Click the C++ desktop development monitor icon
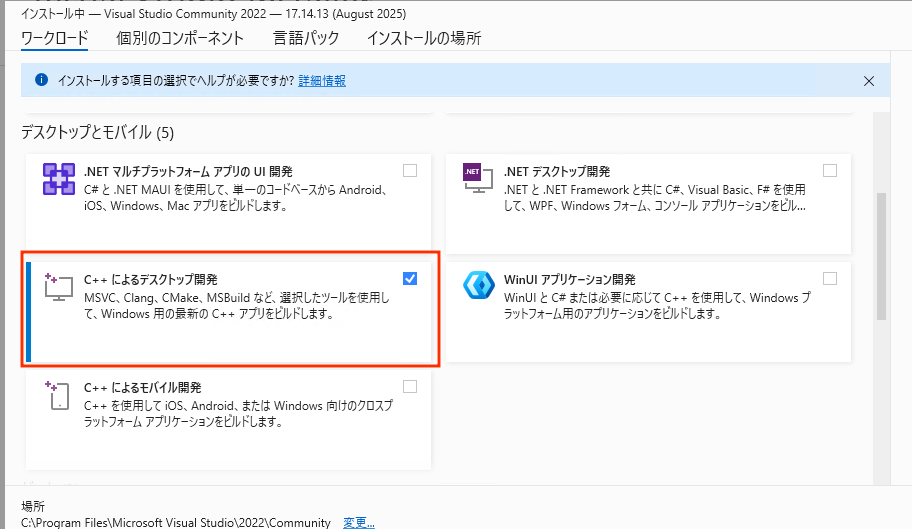This screenshot has width=912, height=529. 59,287
